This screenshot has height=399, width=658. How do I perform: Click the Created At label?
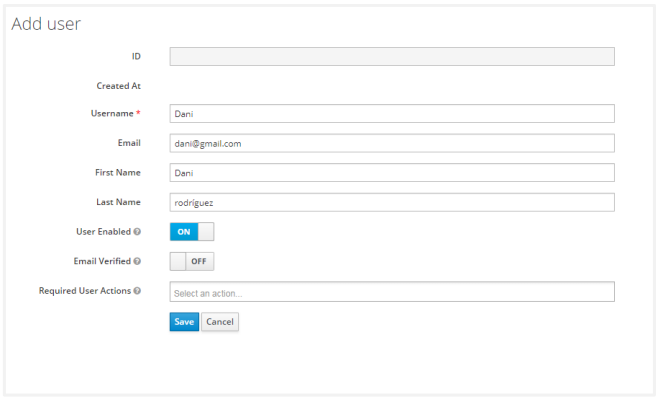119,86
